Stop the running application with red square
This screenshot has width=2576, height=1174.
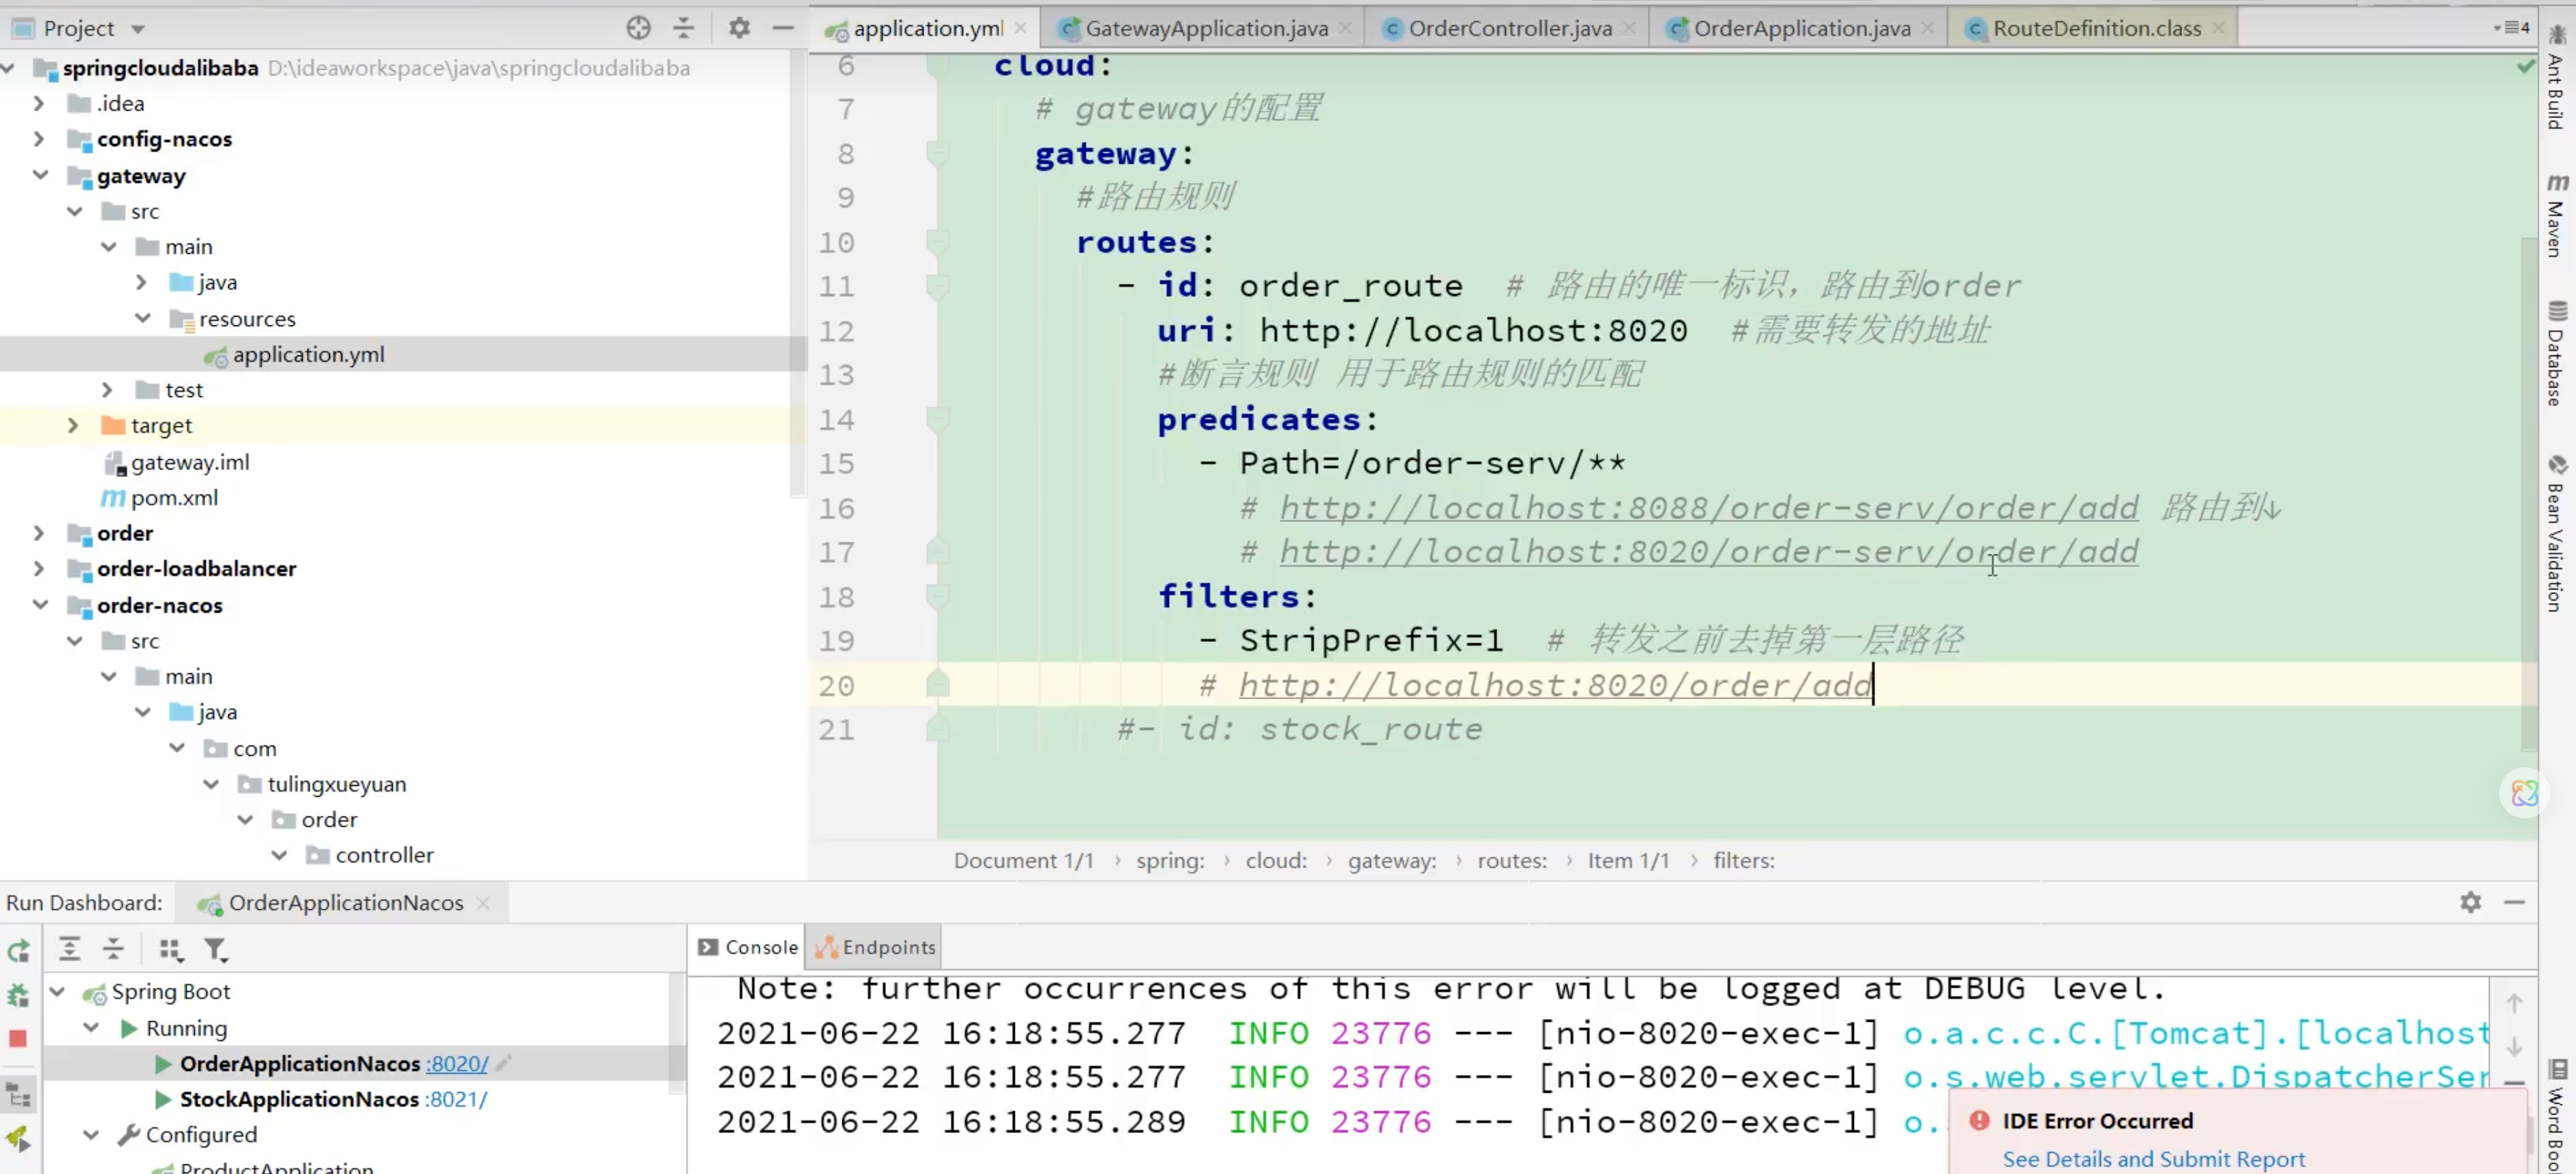click(18, 1039)
